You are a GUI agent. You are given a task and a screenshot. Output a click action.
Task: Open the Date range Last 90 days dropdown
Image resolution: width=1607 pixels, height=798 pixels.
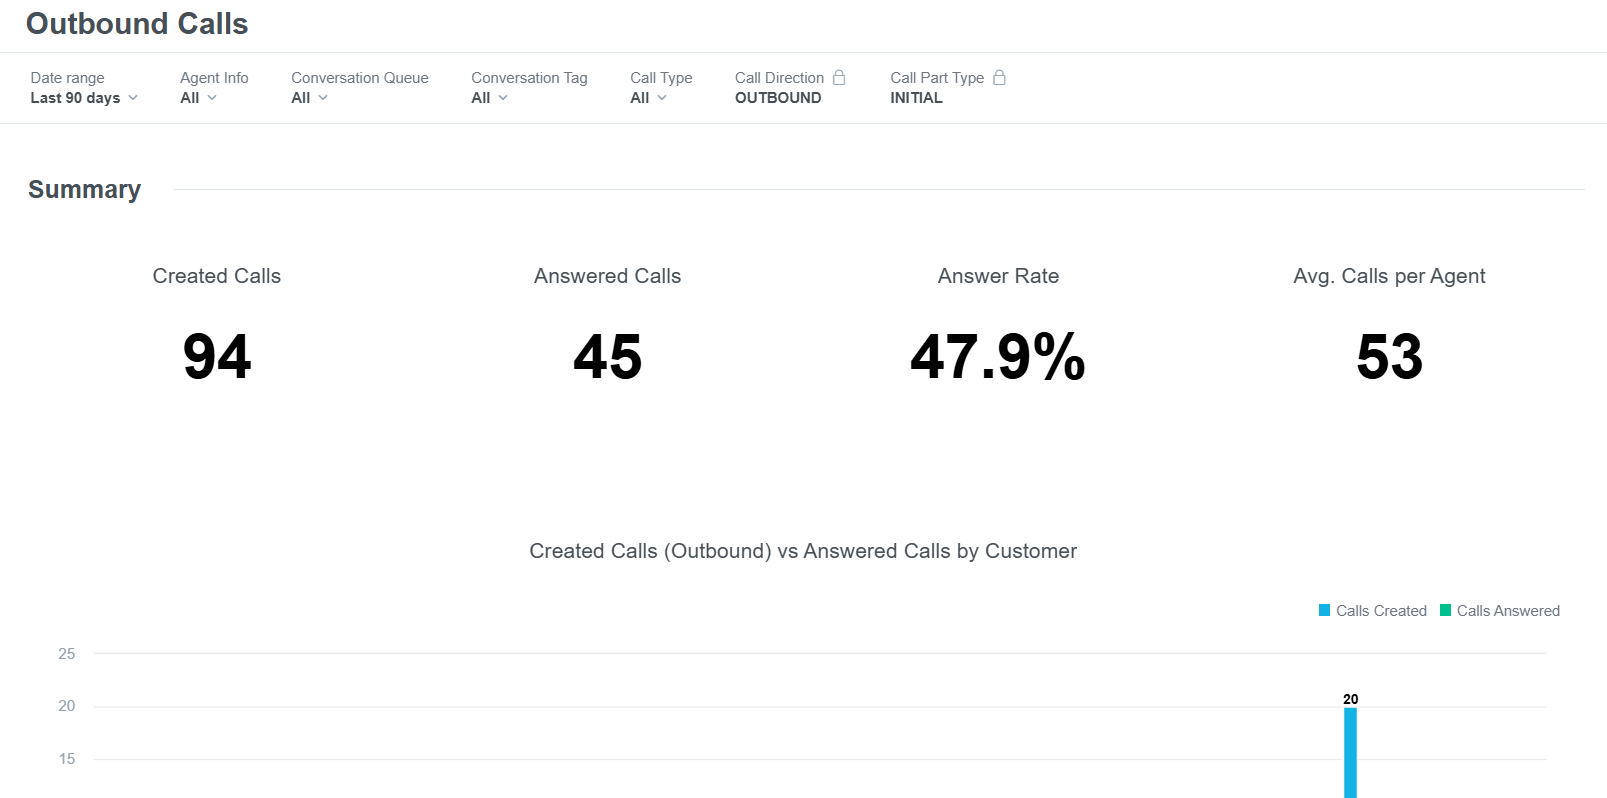(84, 98)
